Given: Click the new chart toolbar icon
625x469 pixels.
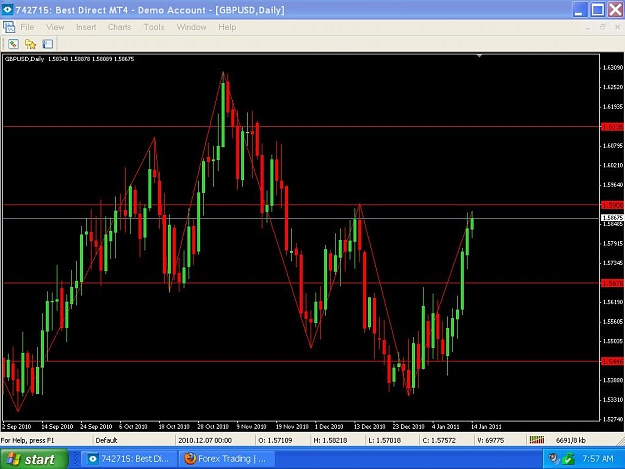Looking at the screenshot, I should click(x=14, y=44).
